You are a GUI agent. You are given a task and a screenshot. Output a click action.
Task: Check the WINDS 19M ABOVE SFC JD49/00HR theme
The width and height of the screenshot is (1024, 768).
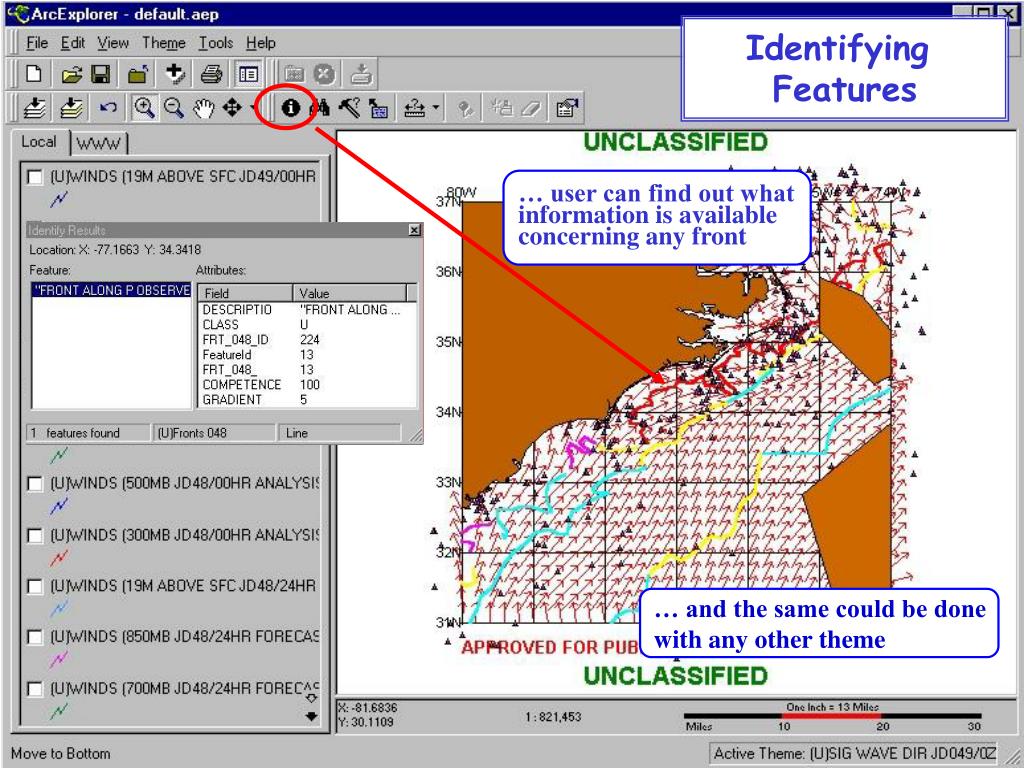coord(35,177)
